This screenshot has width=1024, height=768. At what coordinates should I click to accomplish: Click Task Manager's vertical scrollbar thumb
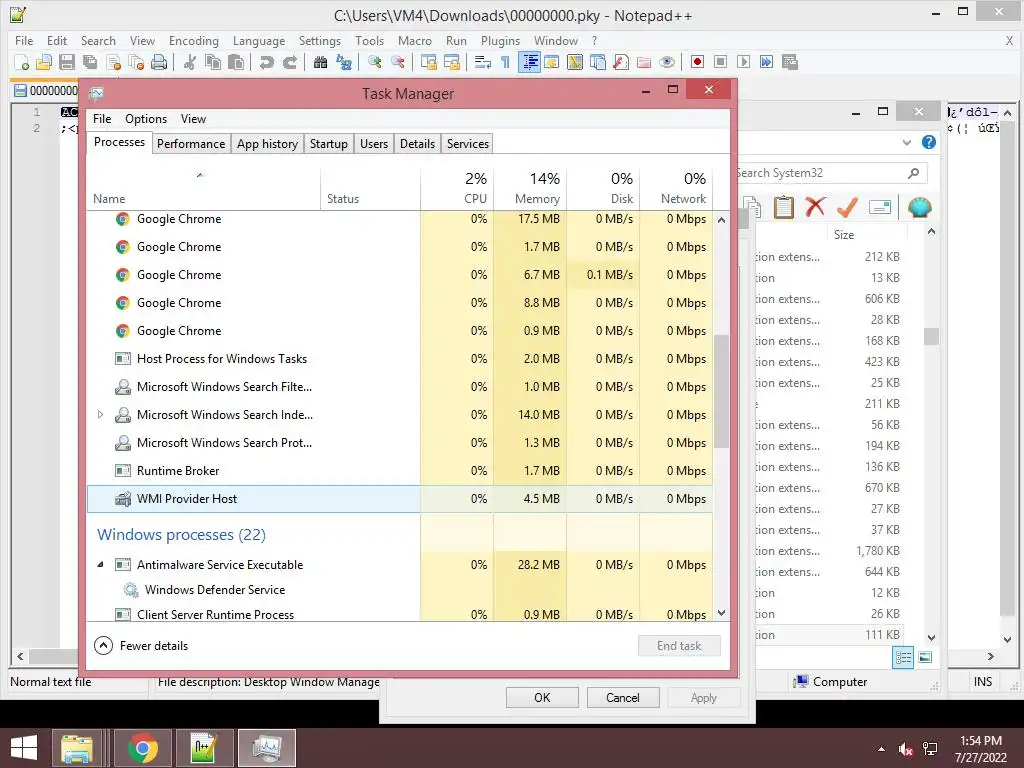click(721, 392)
